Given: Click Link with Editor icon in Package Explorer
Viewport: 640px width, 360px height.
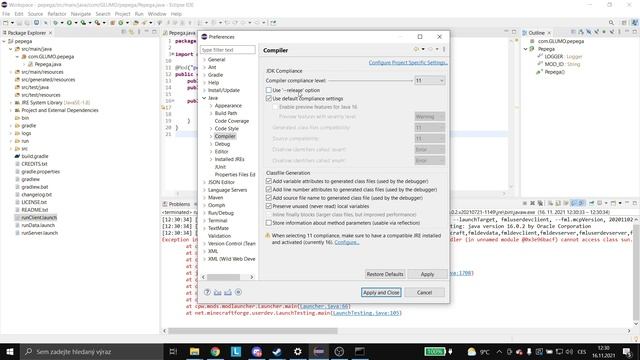Looking at the screenshot, I should point(131,32).
